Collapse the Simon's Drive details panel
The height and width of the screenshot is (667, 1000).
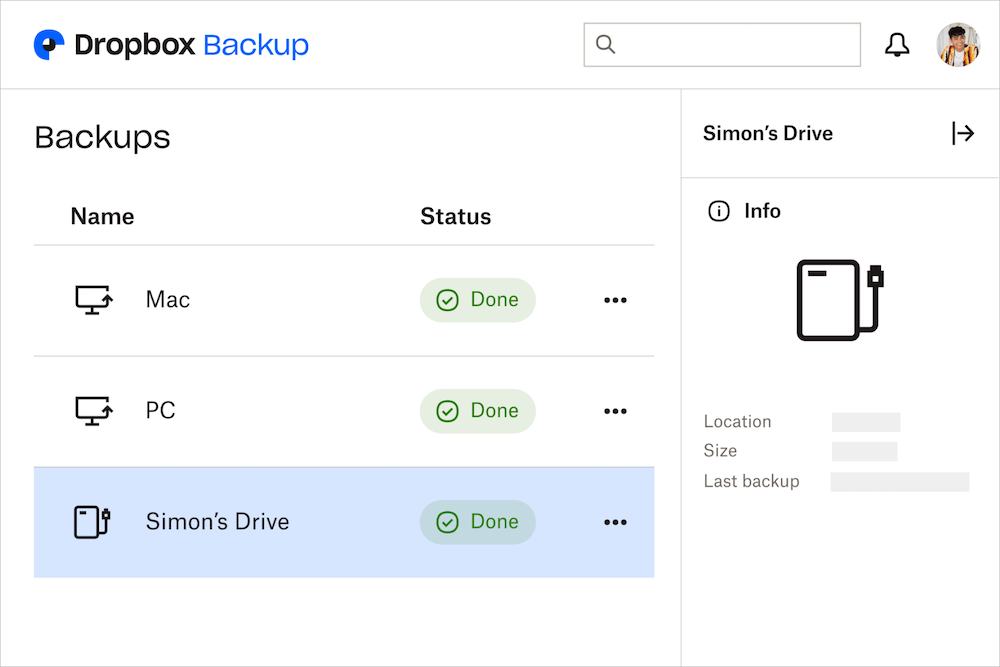(x=962, y=133)
